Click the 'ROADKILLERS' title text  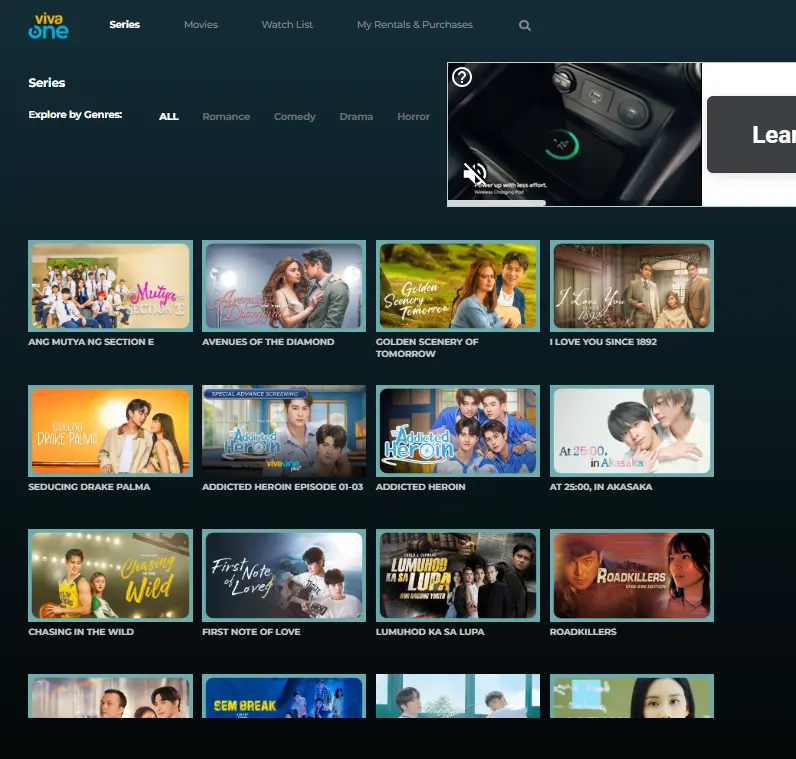583,632
